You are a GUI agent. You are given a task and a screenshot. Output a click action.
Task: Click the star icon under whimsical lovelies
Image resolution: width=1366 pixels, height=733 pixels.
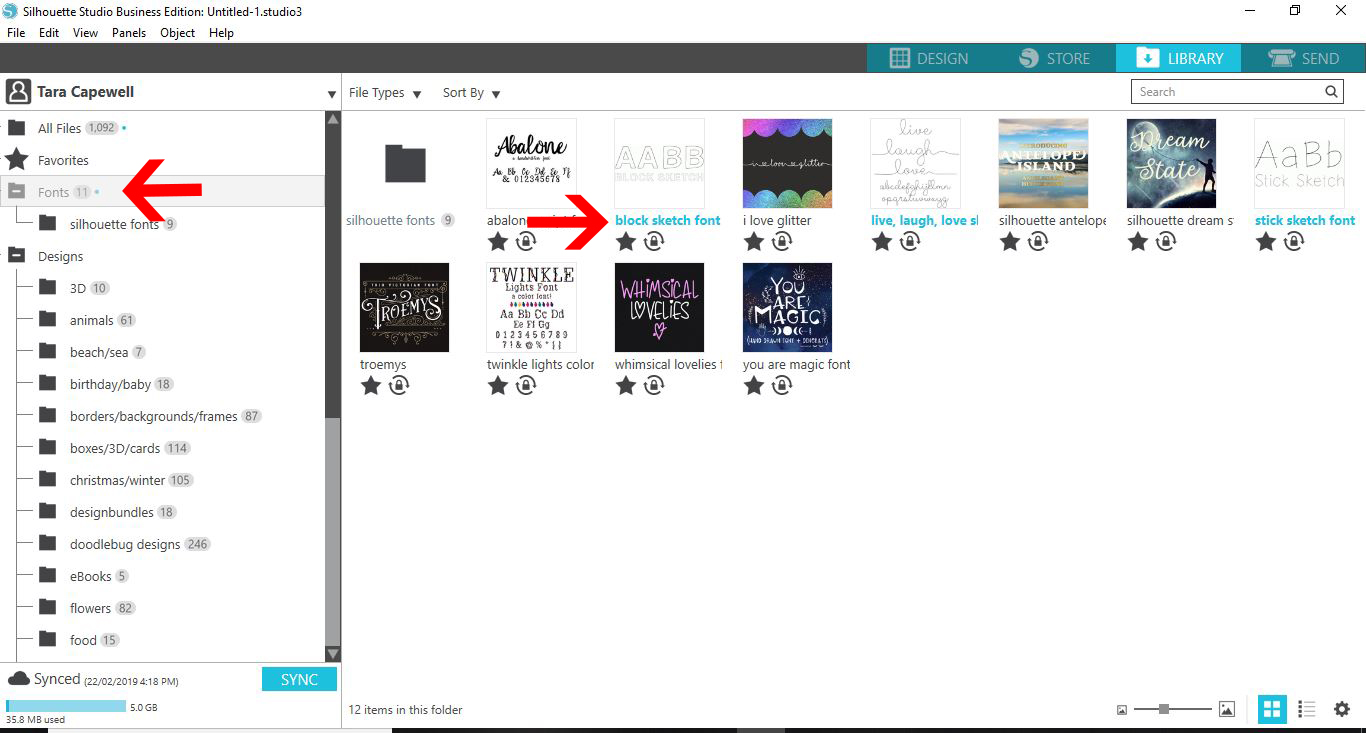[626, 385]
